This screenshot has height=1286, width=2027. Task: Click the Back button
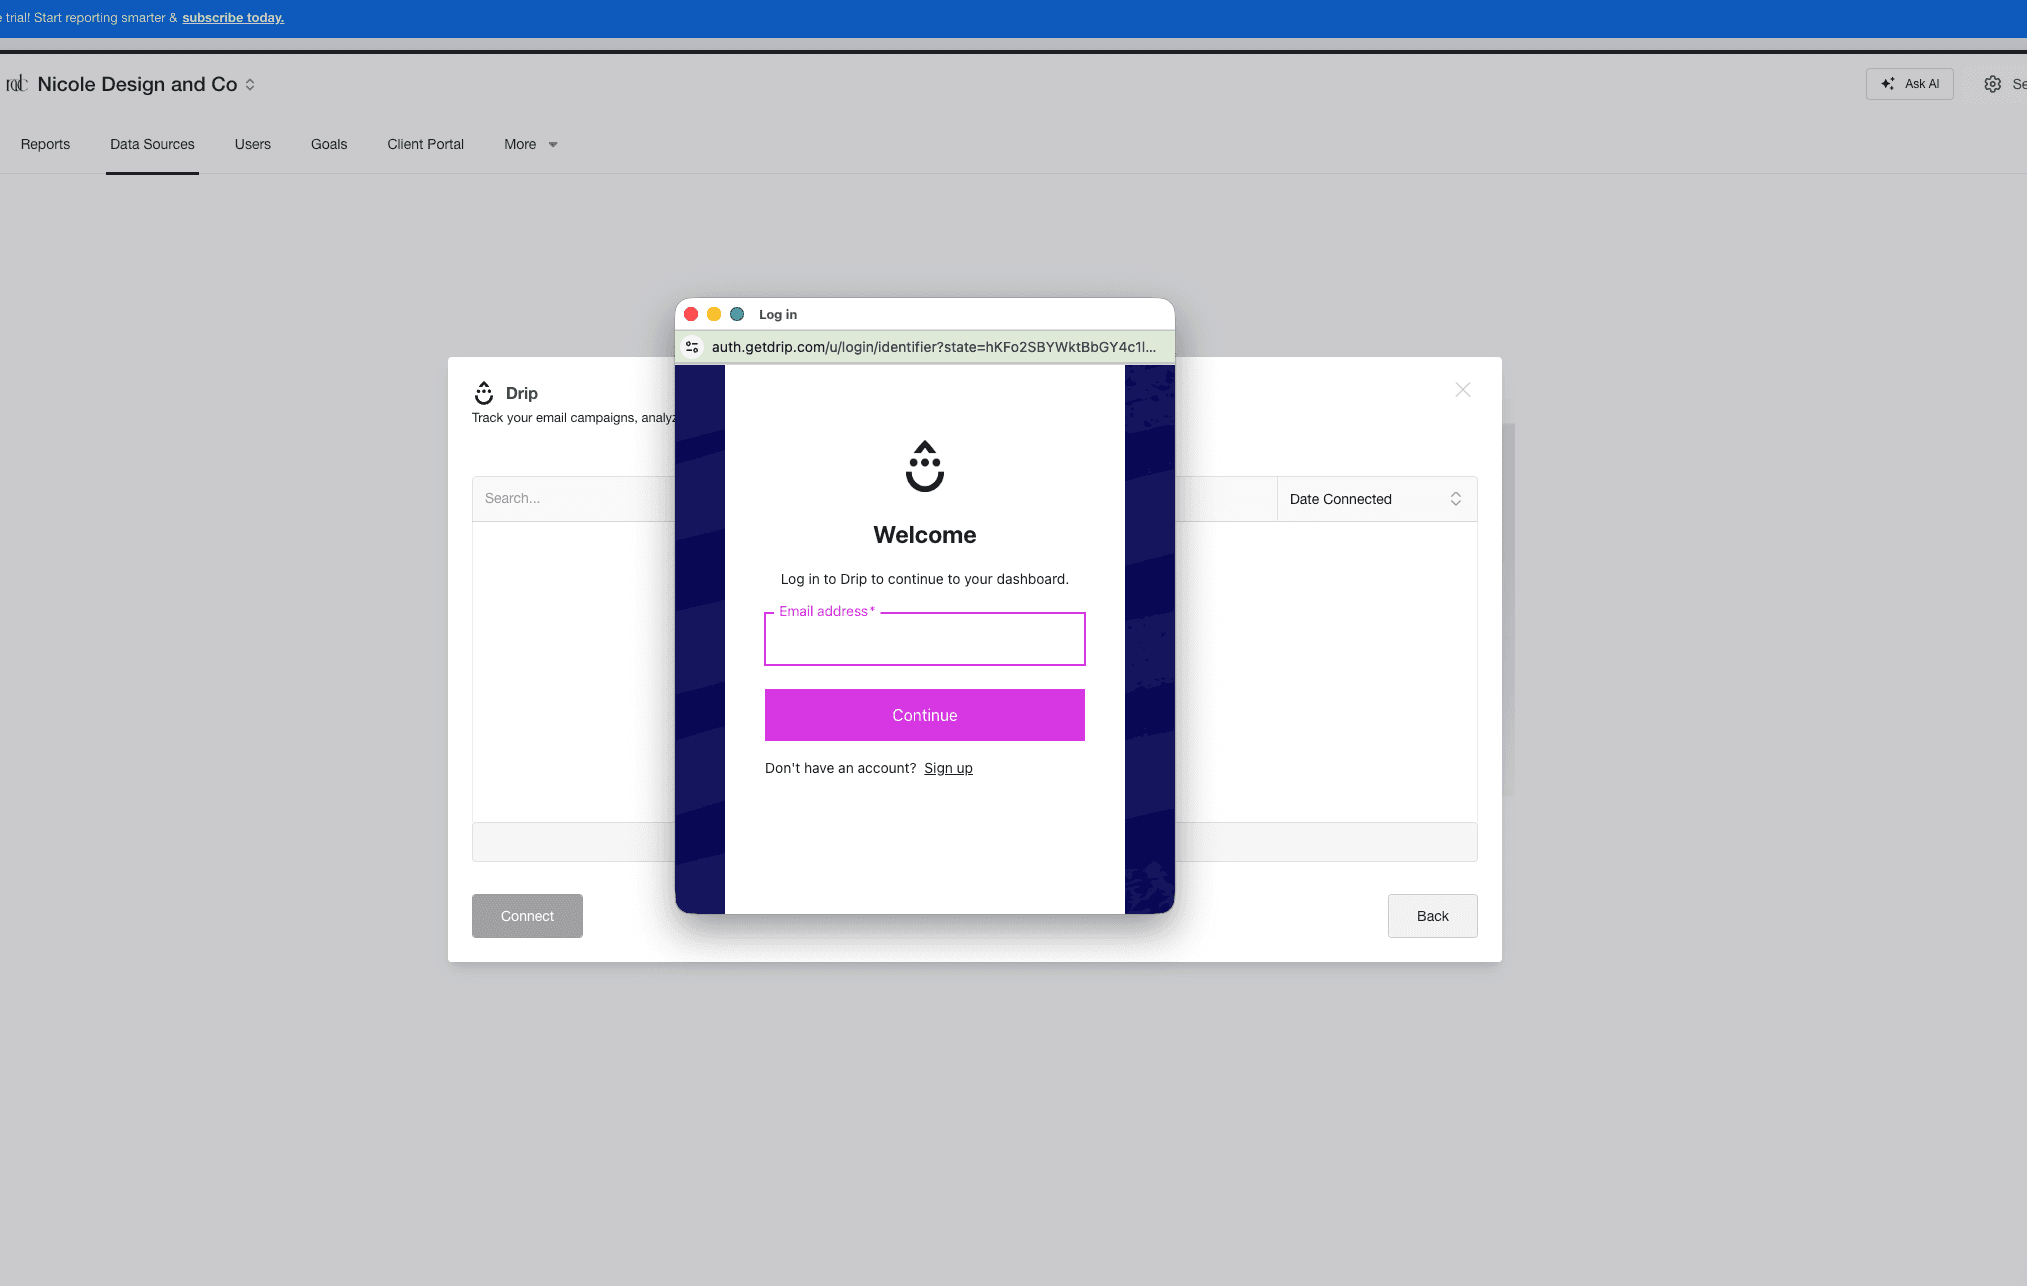[x=1432, y=916]
